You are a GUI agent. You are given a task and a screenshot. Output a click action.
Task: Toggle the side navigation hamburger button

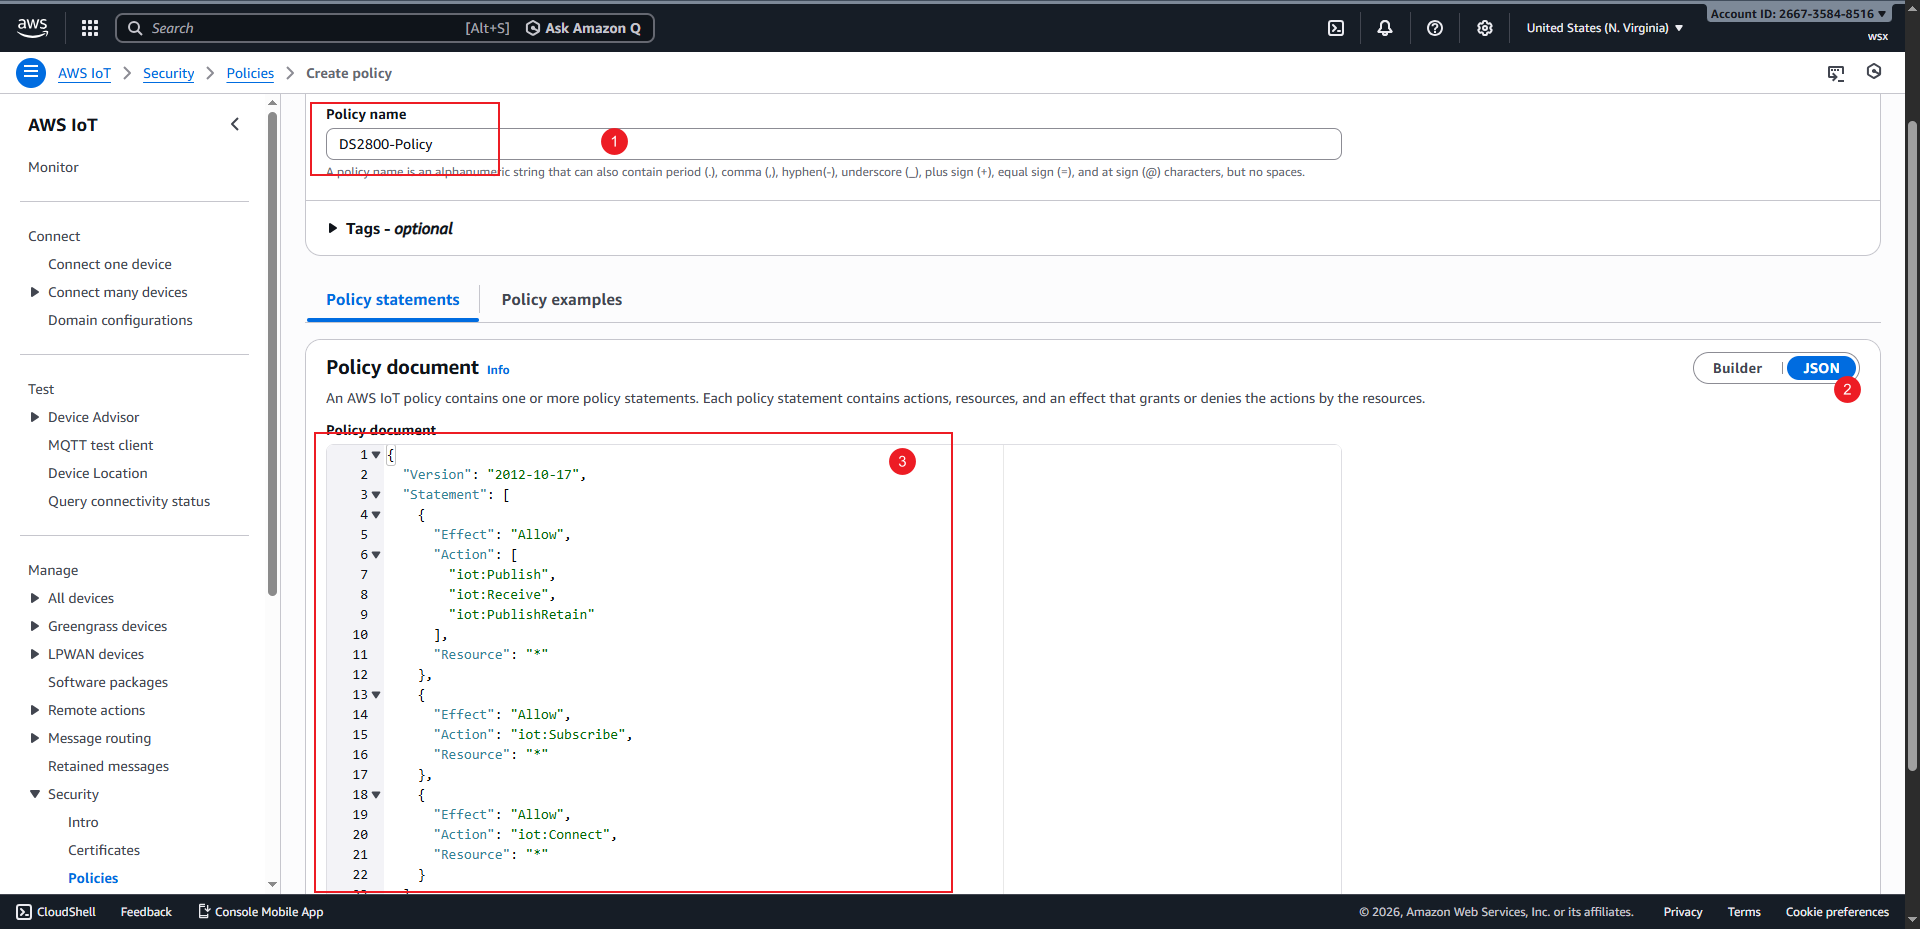point(31,73)
